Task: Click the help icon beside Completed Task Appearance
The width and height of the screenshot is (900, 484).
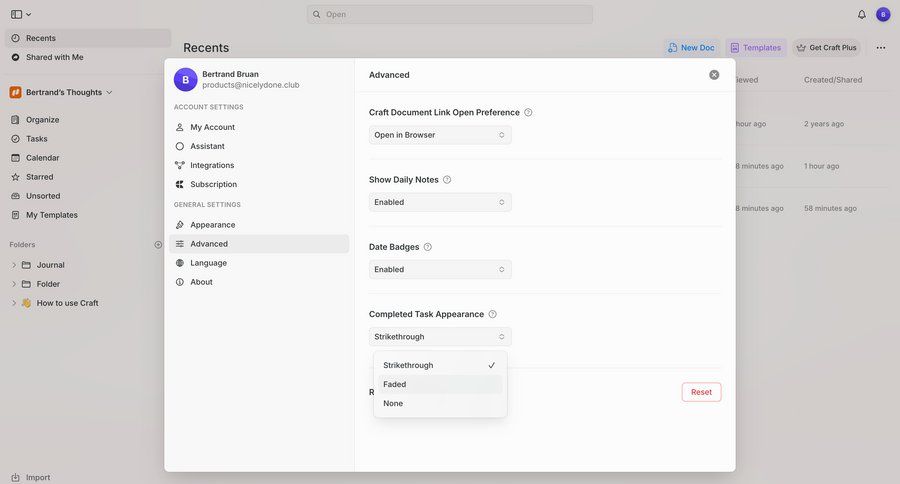Action: (x=492, y=314)
